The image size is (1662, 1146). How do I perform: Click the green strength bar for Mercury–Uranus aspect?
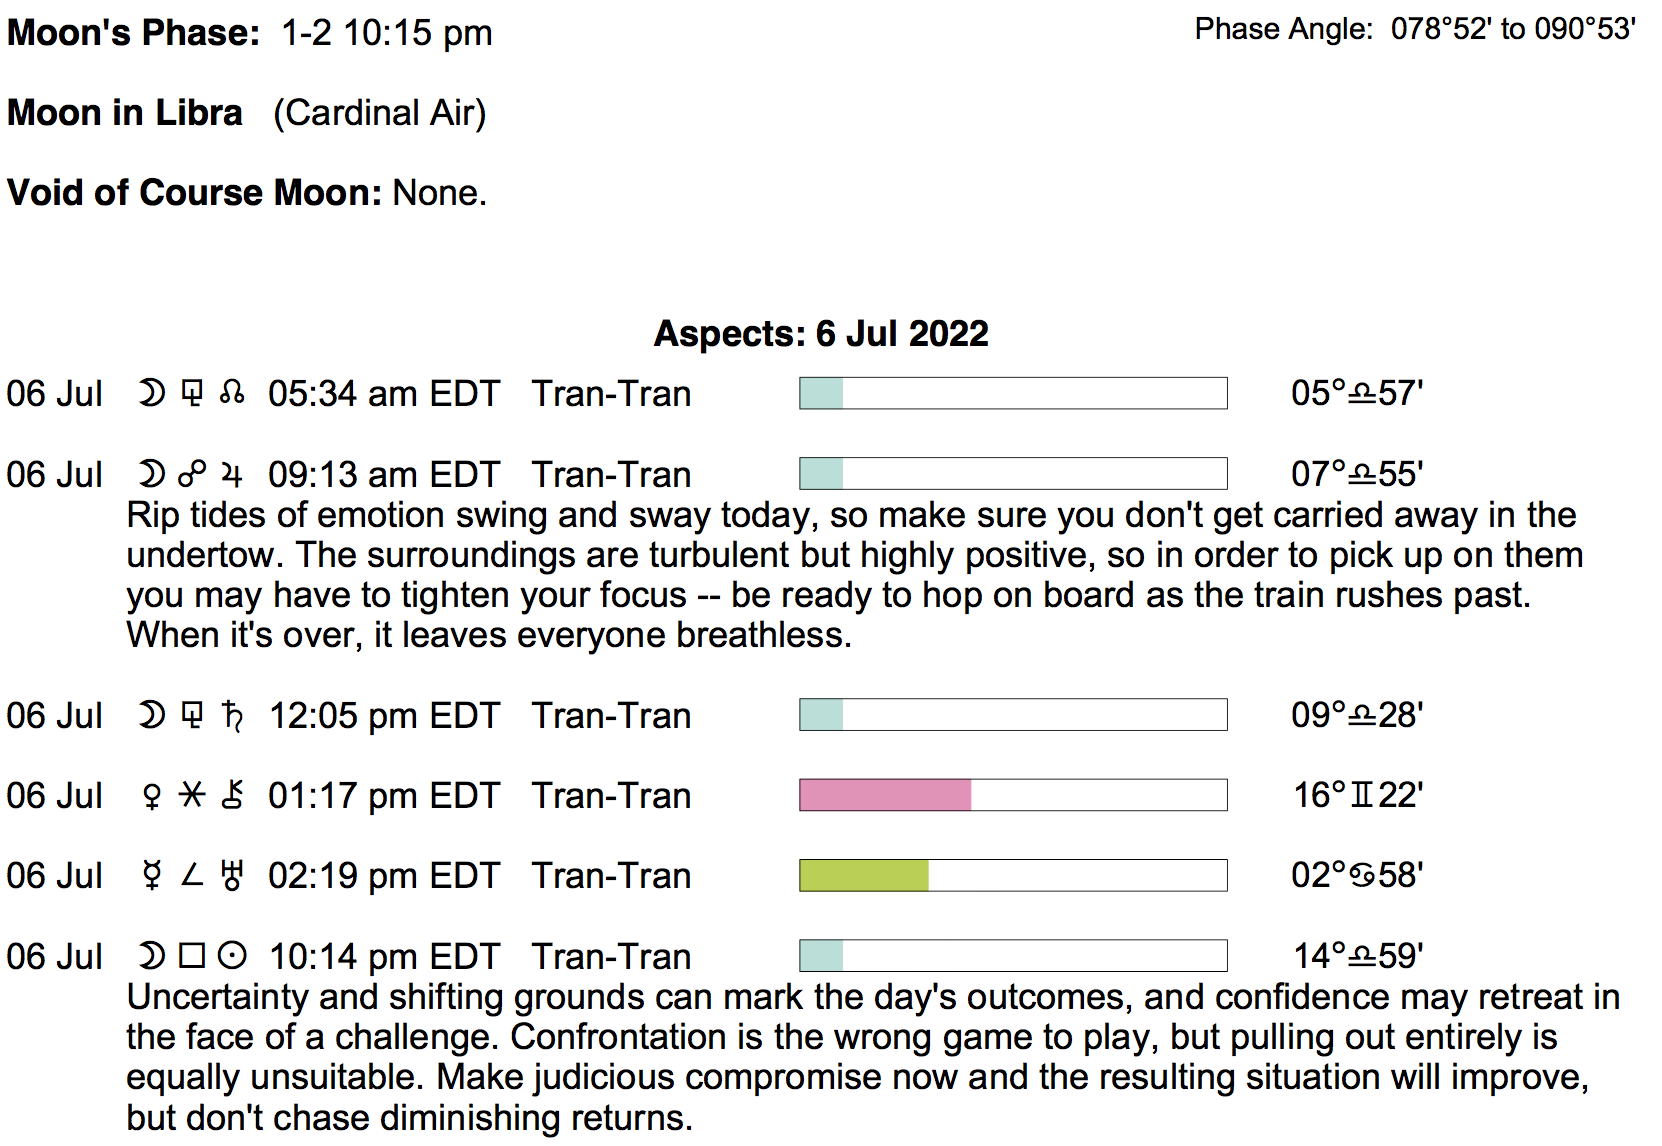pyautogui.click(x=864, y=875)
